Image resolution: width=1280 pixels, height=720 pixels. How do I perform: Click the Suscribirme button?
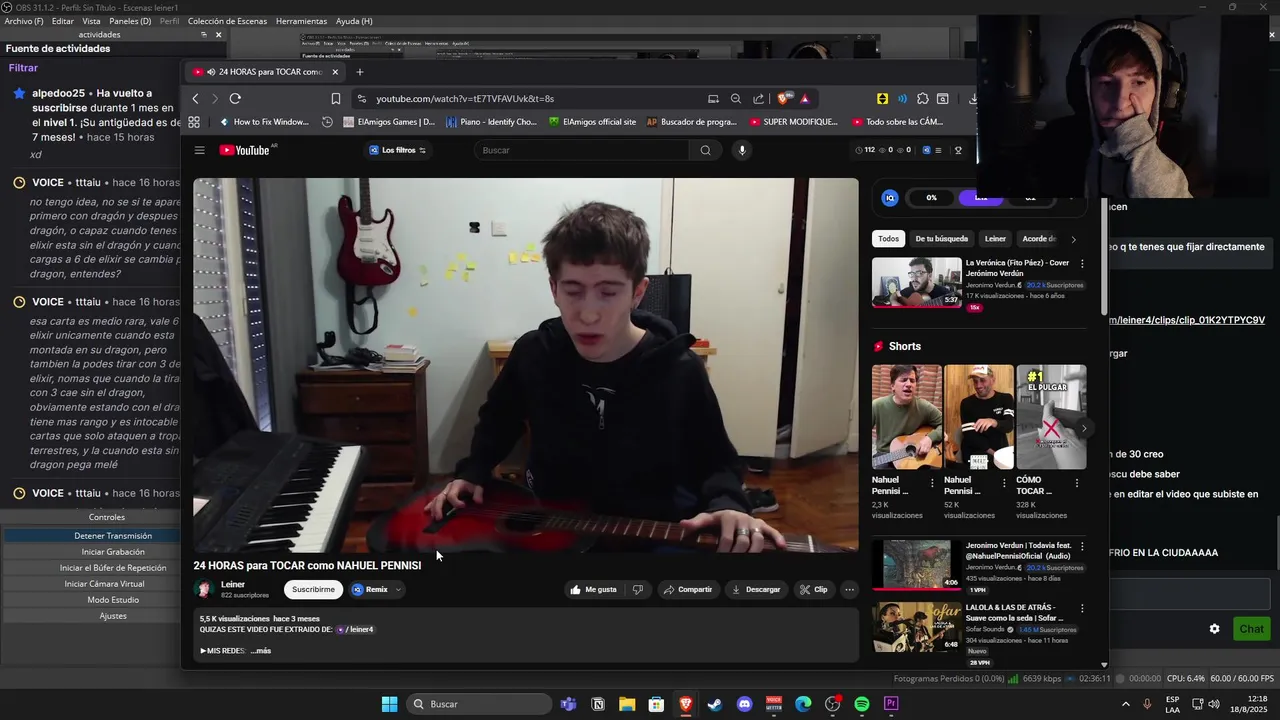pos(313,590)
